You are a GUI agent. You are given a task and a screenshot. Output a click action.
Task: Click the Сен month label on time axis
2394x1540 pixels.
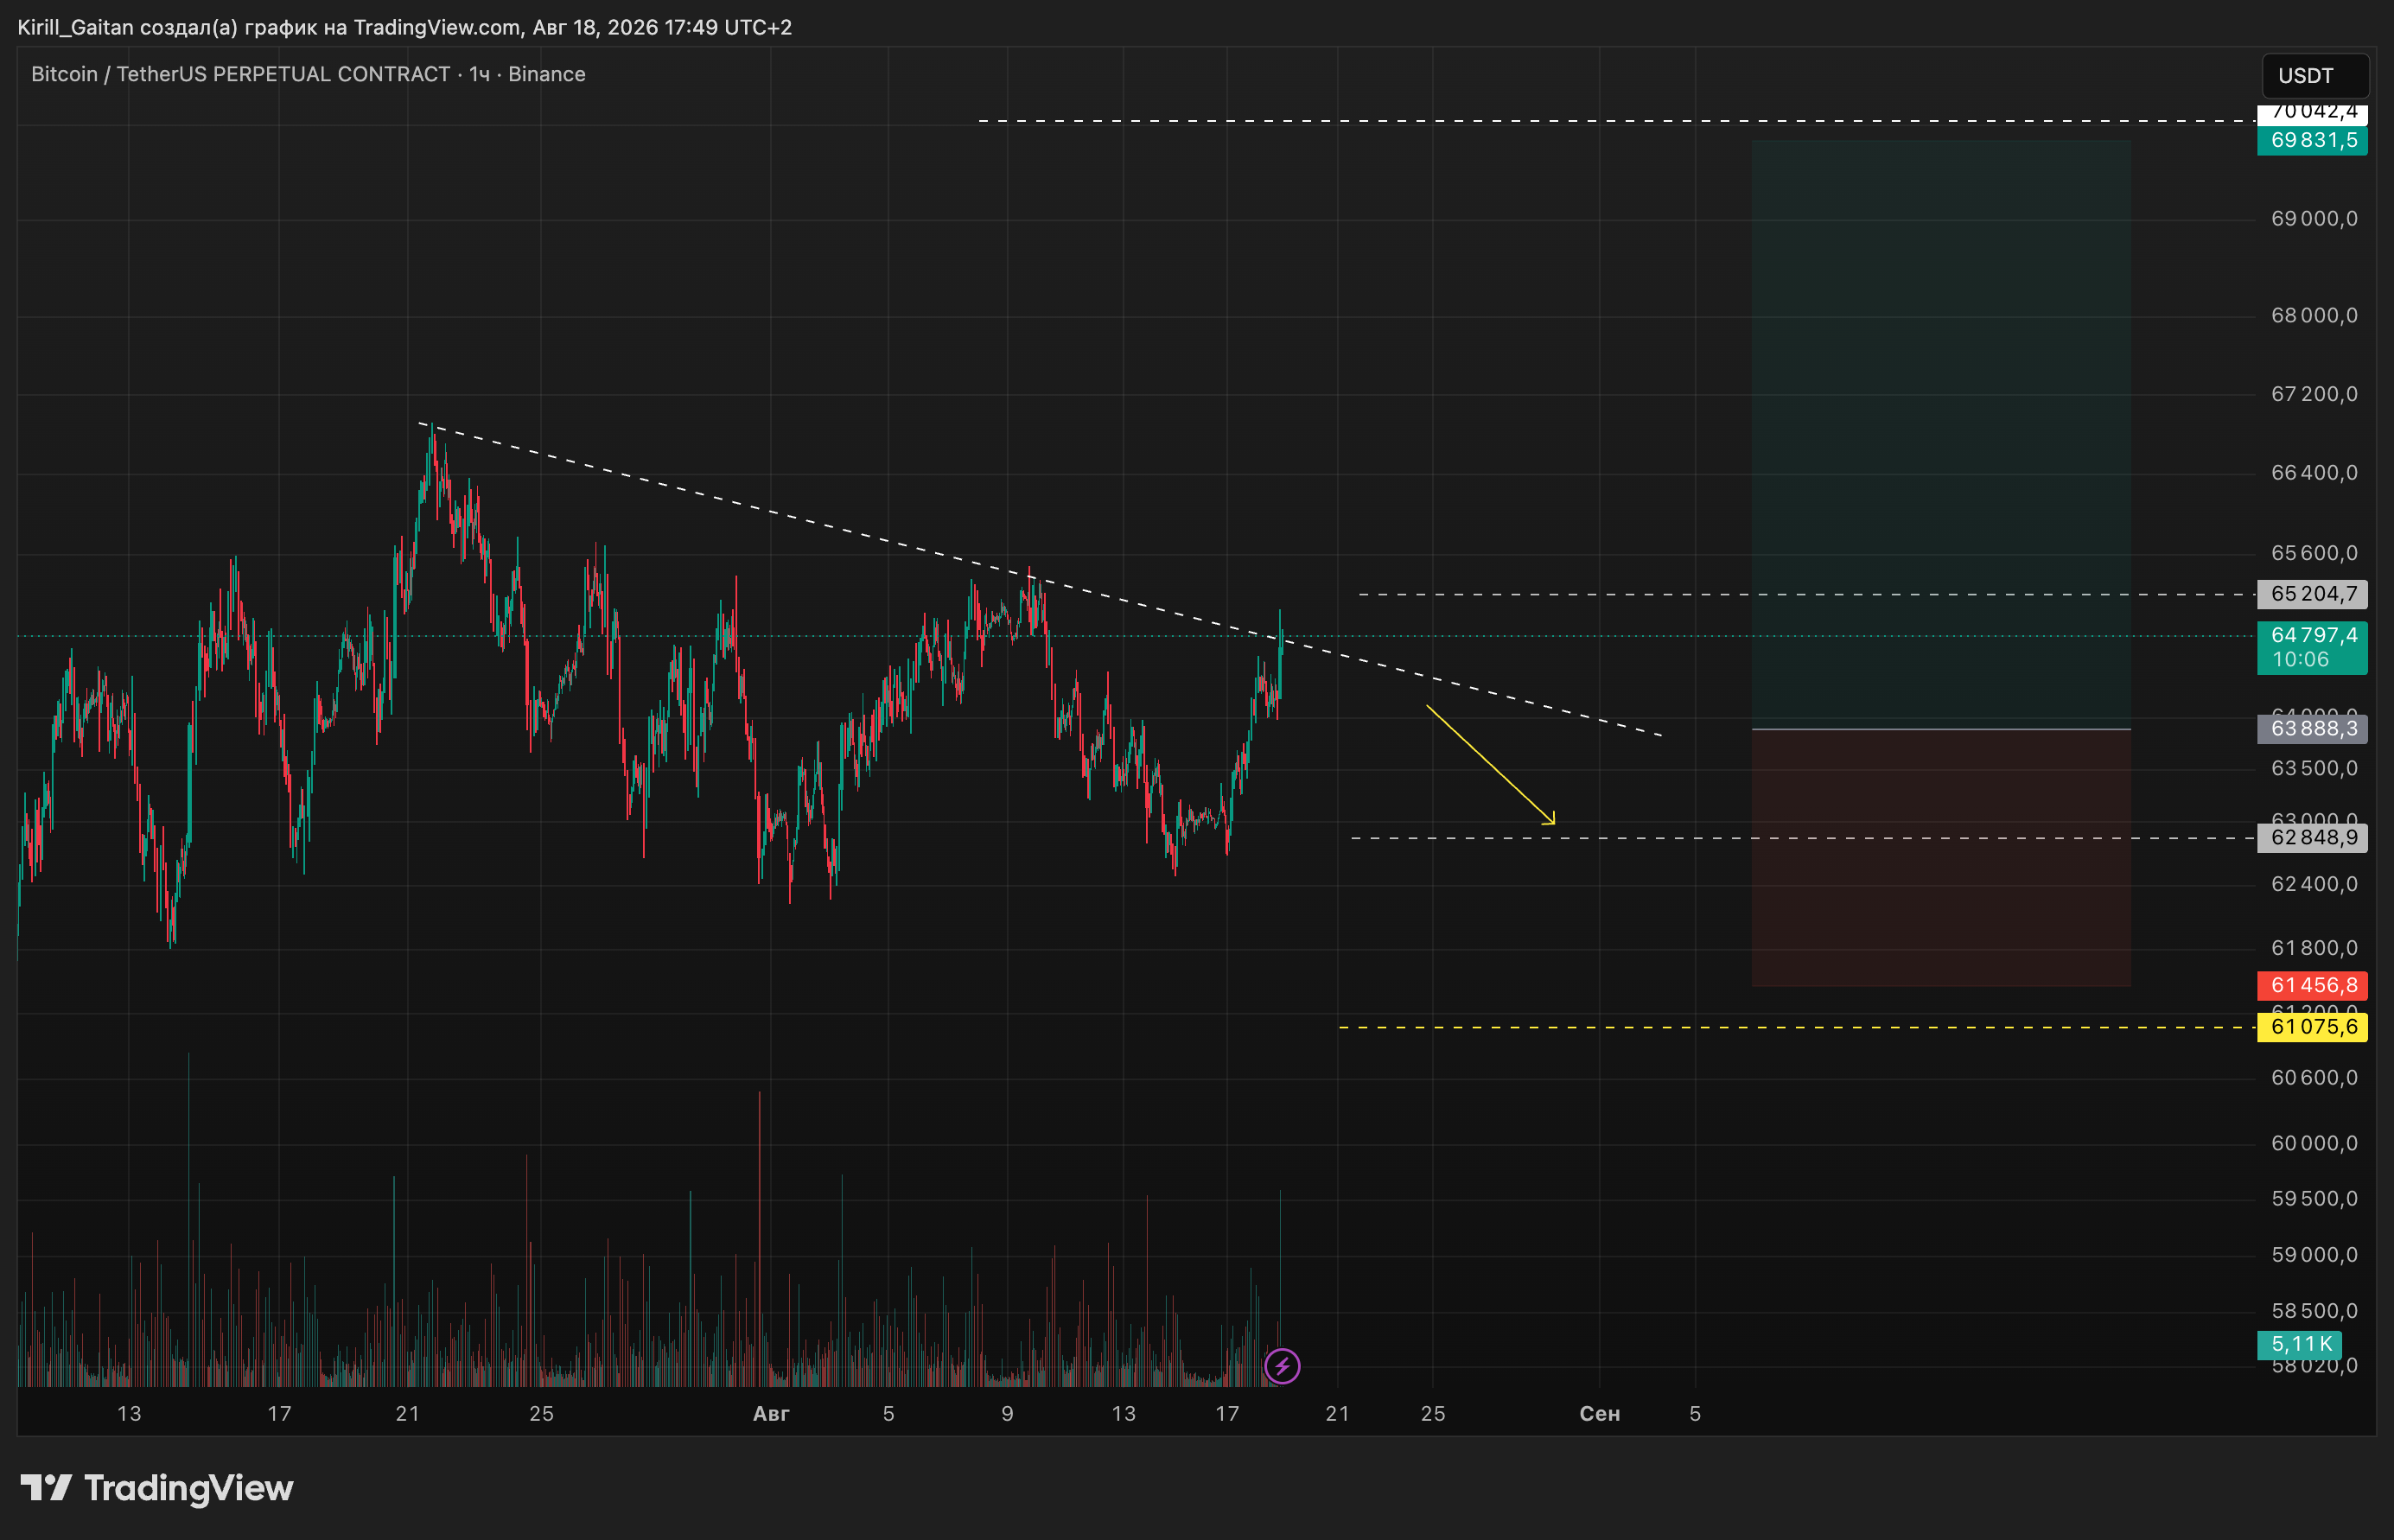[x=1599, y=1414]
